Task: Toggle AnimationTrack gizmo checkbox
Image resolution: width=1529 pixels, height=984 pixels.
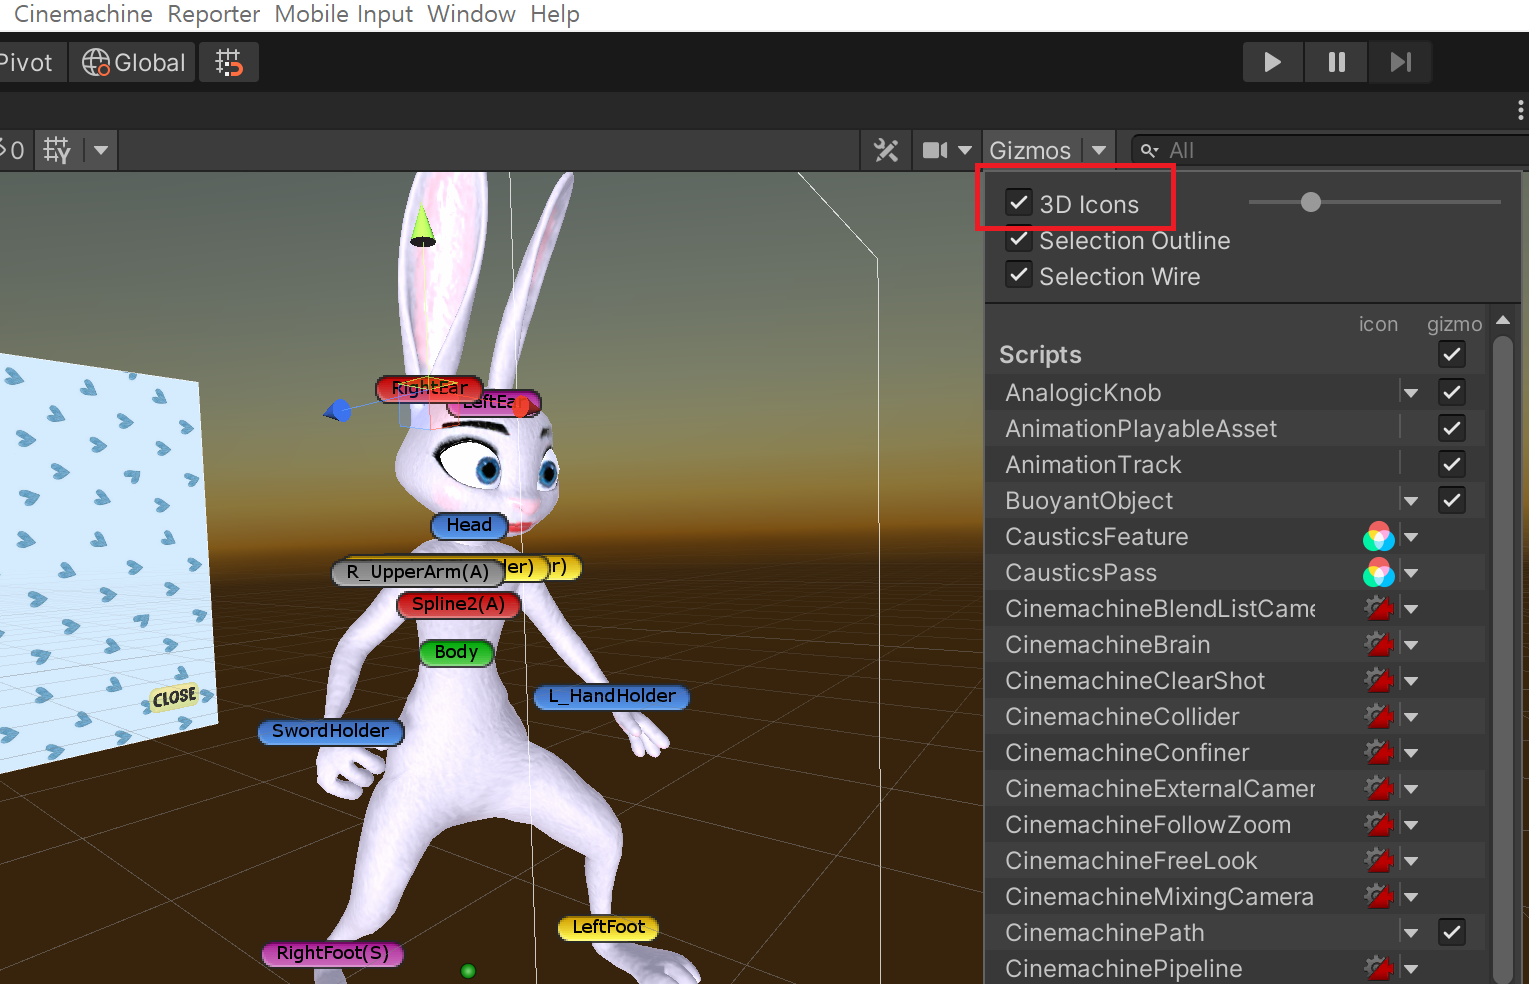Action: (1452, 464)
